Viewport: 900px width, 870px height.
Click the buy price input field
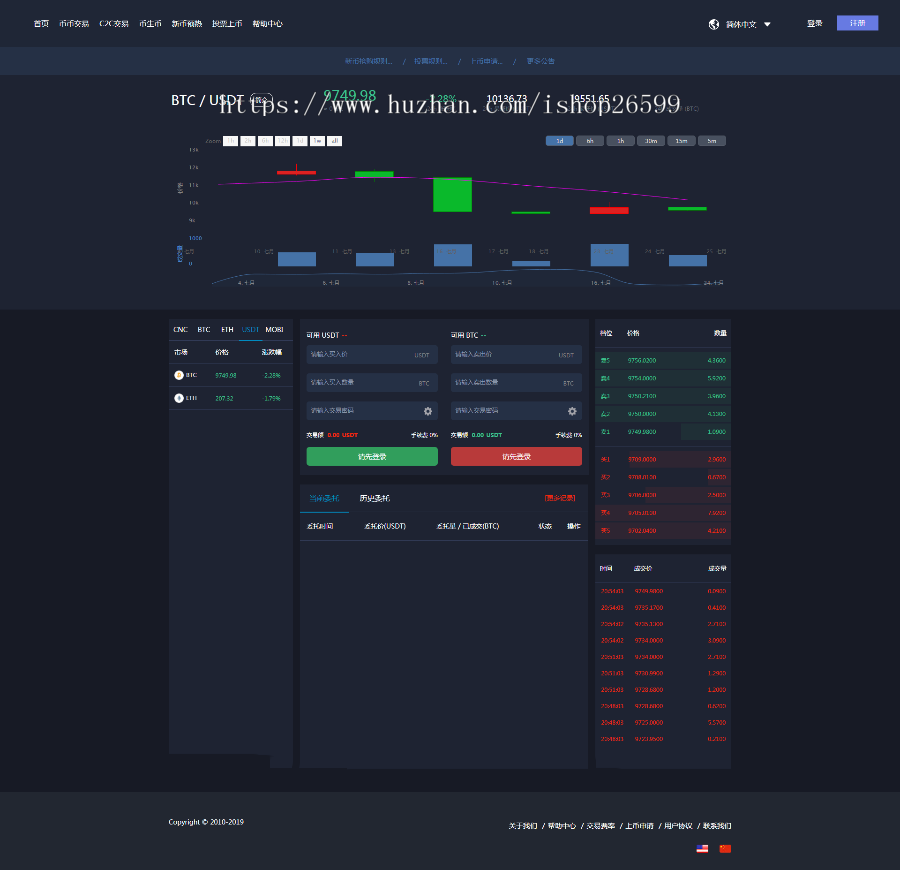pos(371,355)
